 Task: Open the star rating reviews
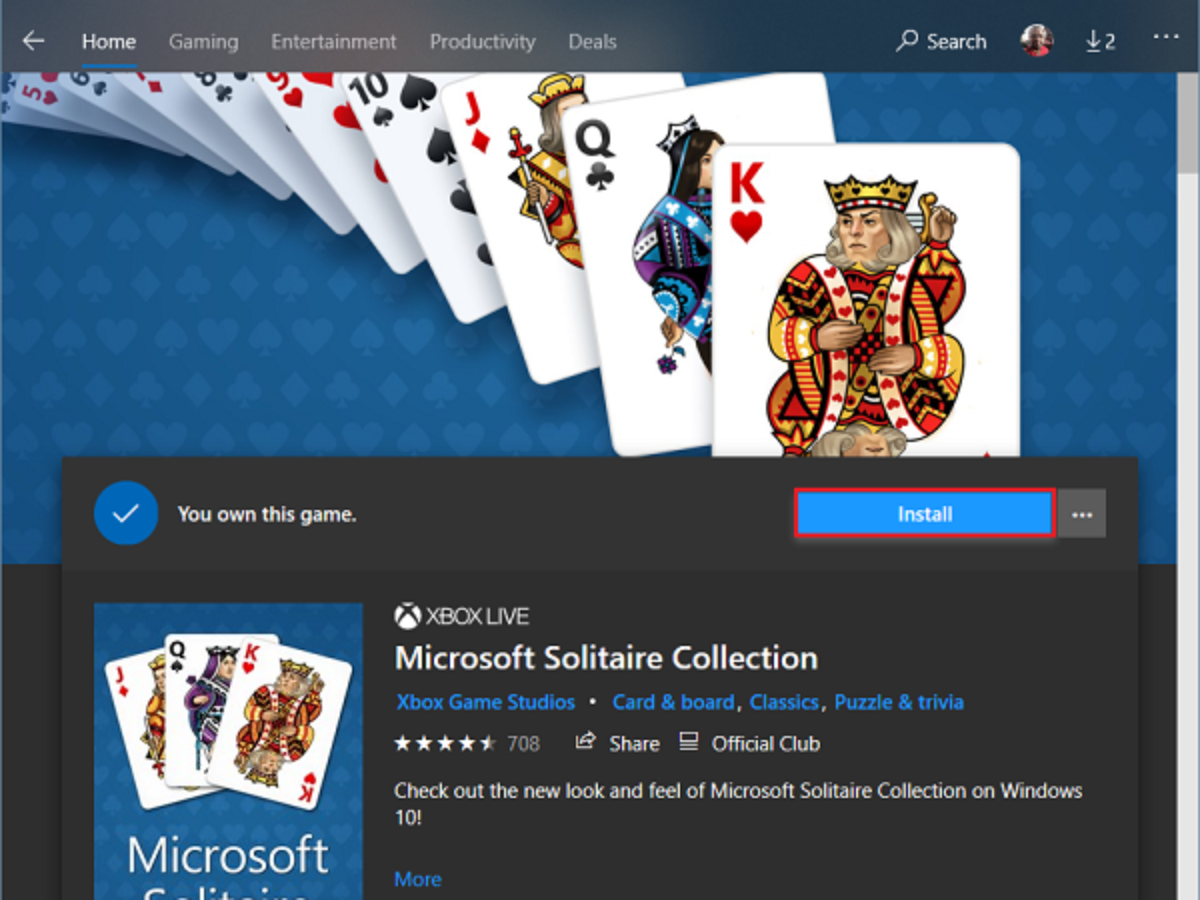(x=445, y=743)
